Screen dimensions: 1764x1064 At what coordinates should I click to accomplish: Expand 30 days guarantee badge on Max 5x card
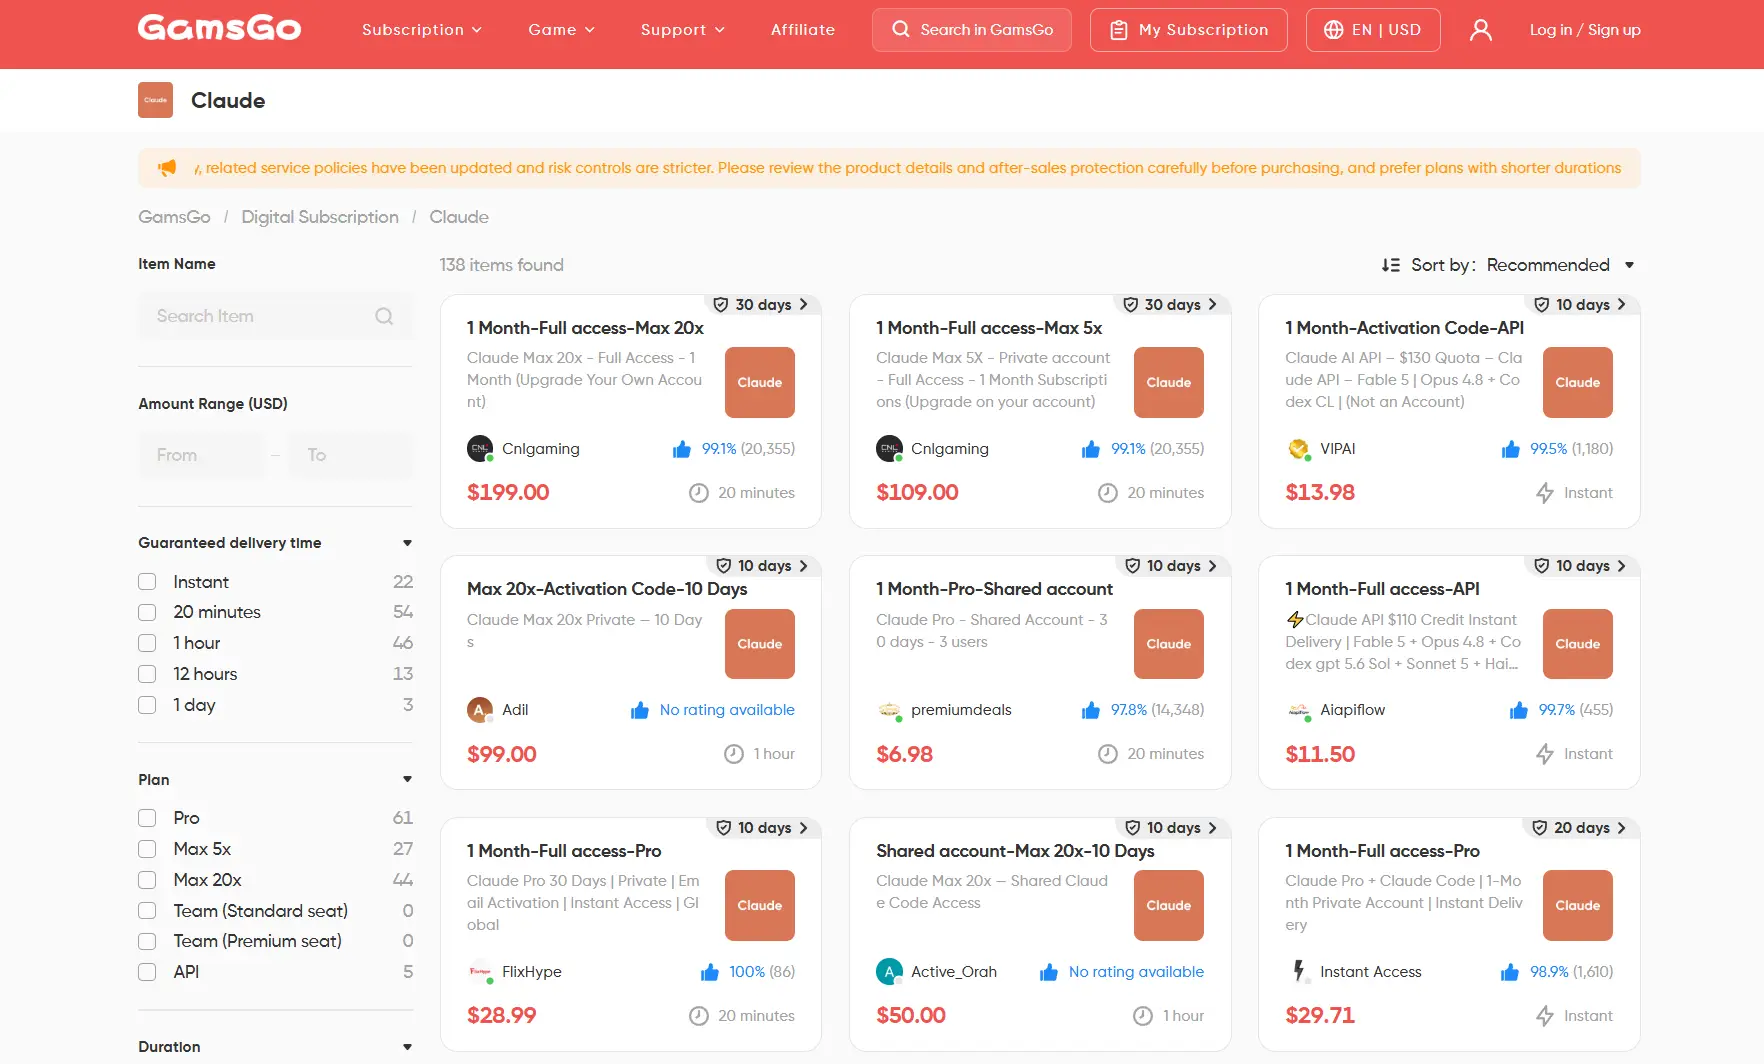pyautogui.click(x=1171, y=305)
